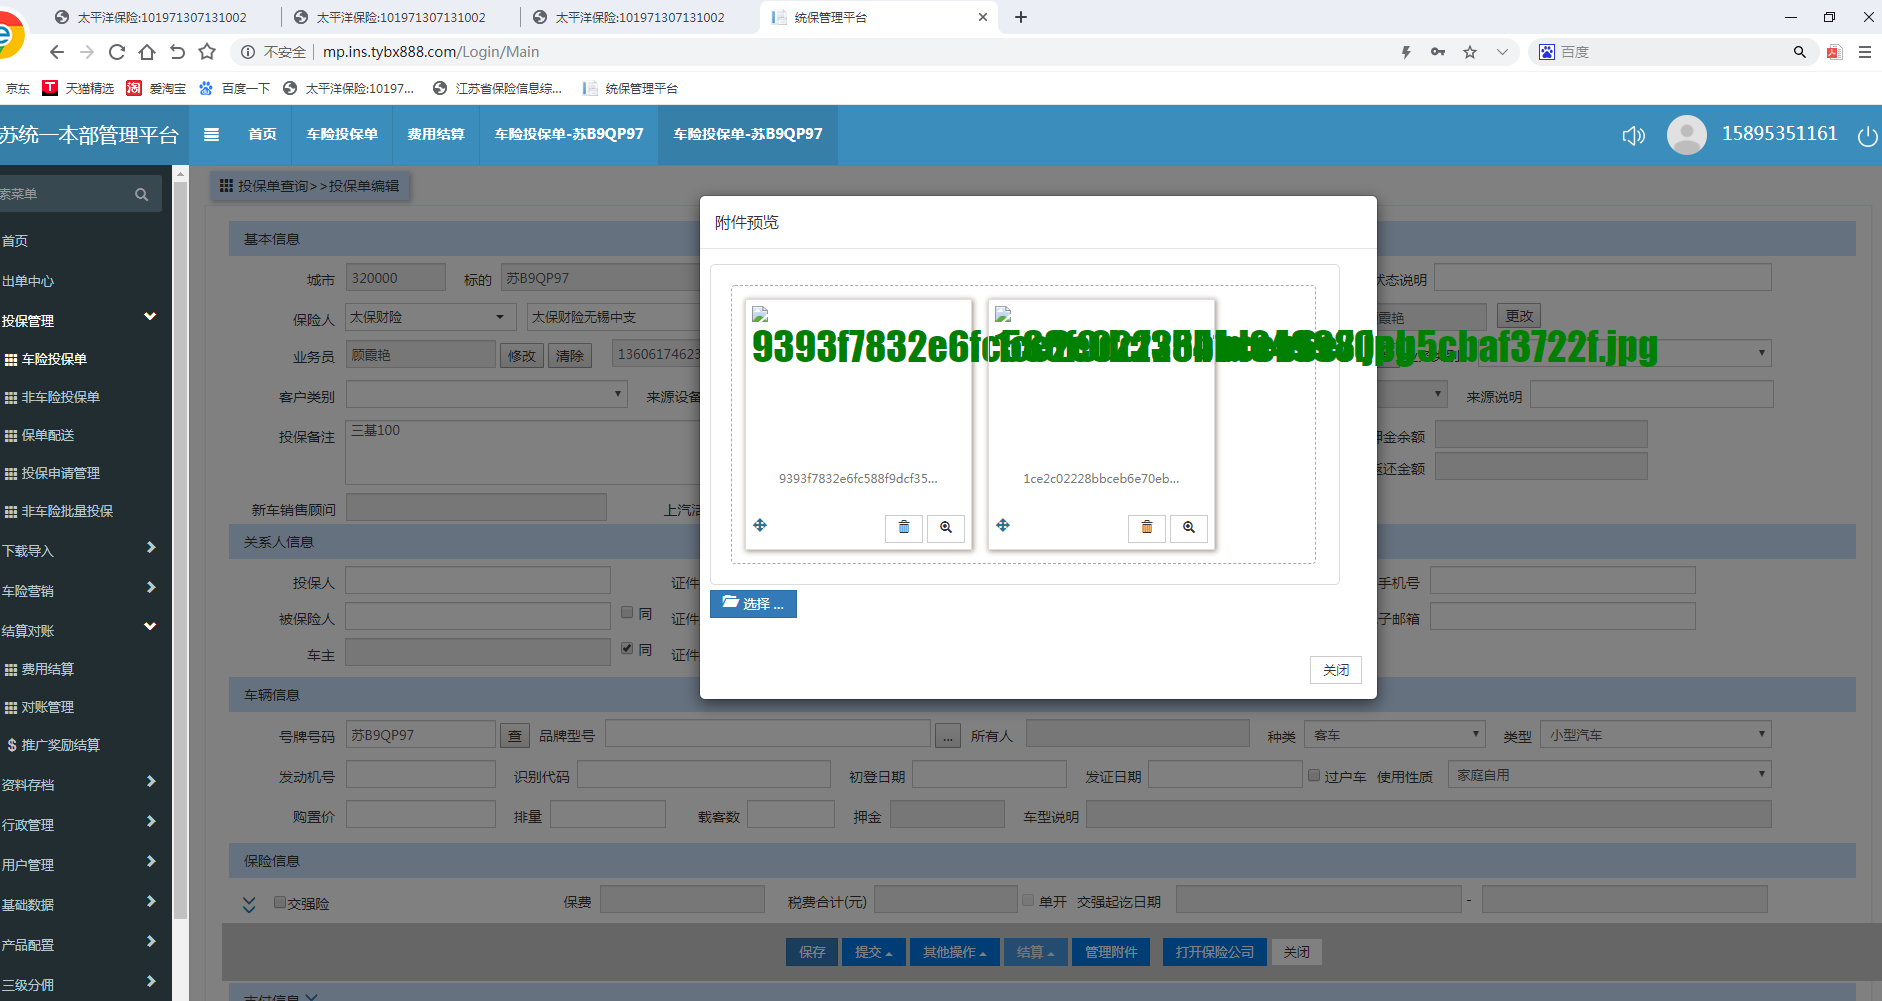Screen dimensions: 1882x1001
Task: Enable the 交强险 checkbox
Action: click(280, 902)
